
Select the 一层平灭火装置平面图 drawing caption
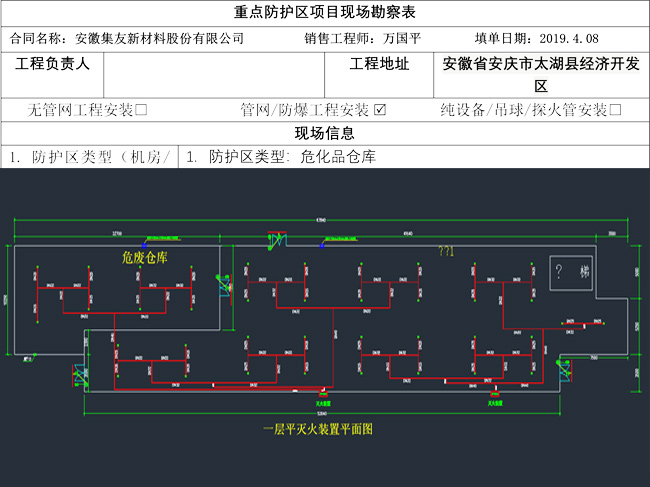(318, 428)
